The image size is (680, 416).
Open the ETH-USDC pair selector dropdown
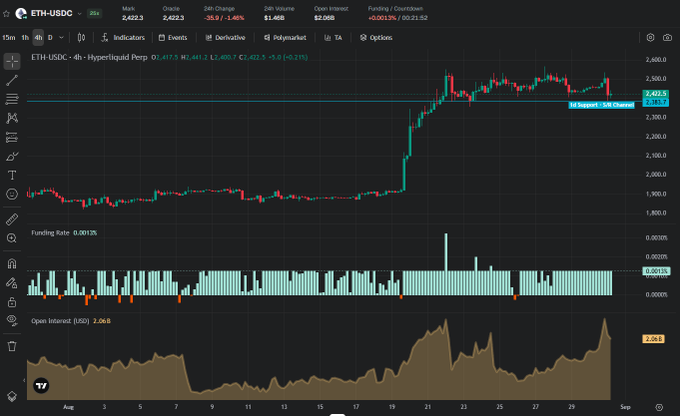pyautogui.click(x=79, y=13)
